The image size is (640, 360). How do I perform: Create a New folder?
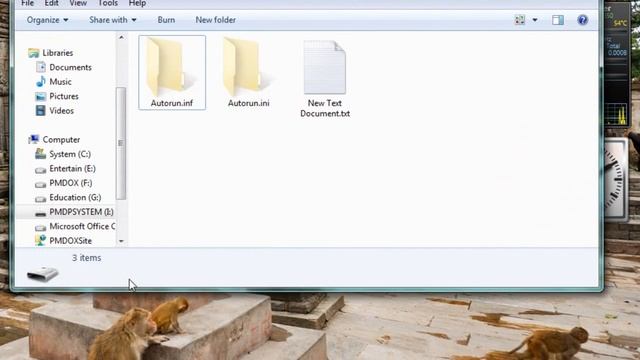(x=216, y=20)
